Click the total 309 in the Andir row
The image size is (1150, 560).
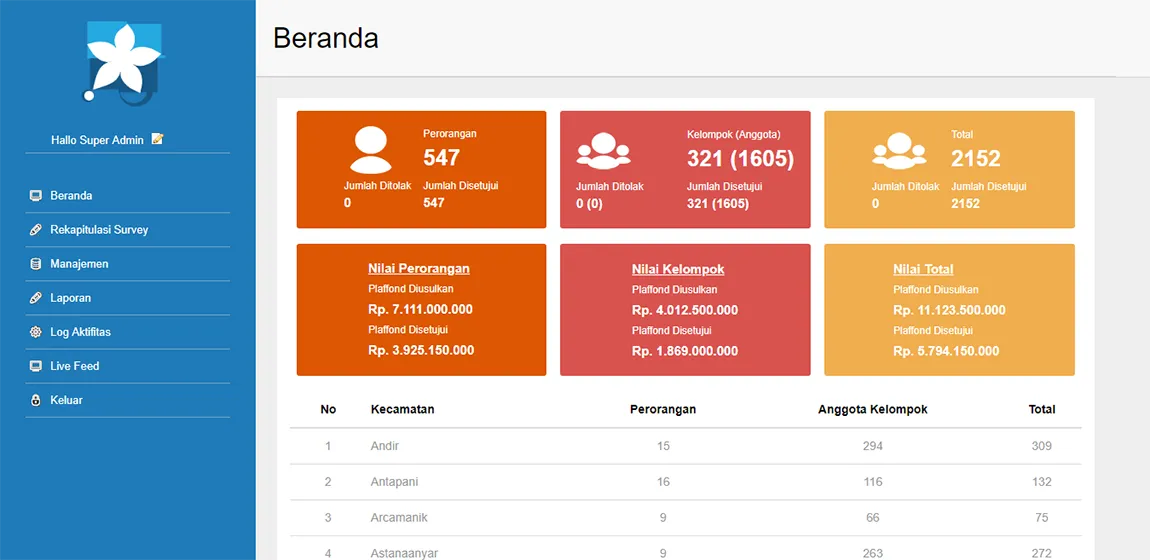pos(1042,446)
